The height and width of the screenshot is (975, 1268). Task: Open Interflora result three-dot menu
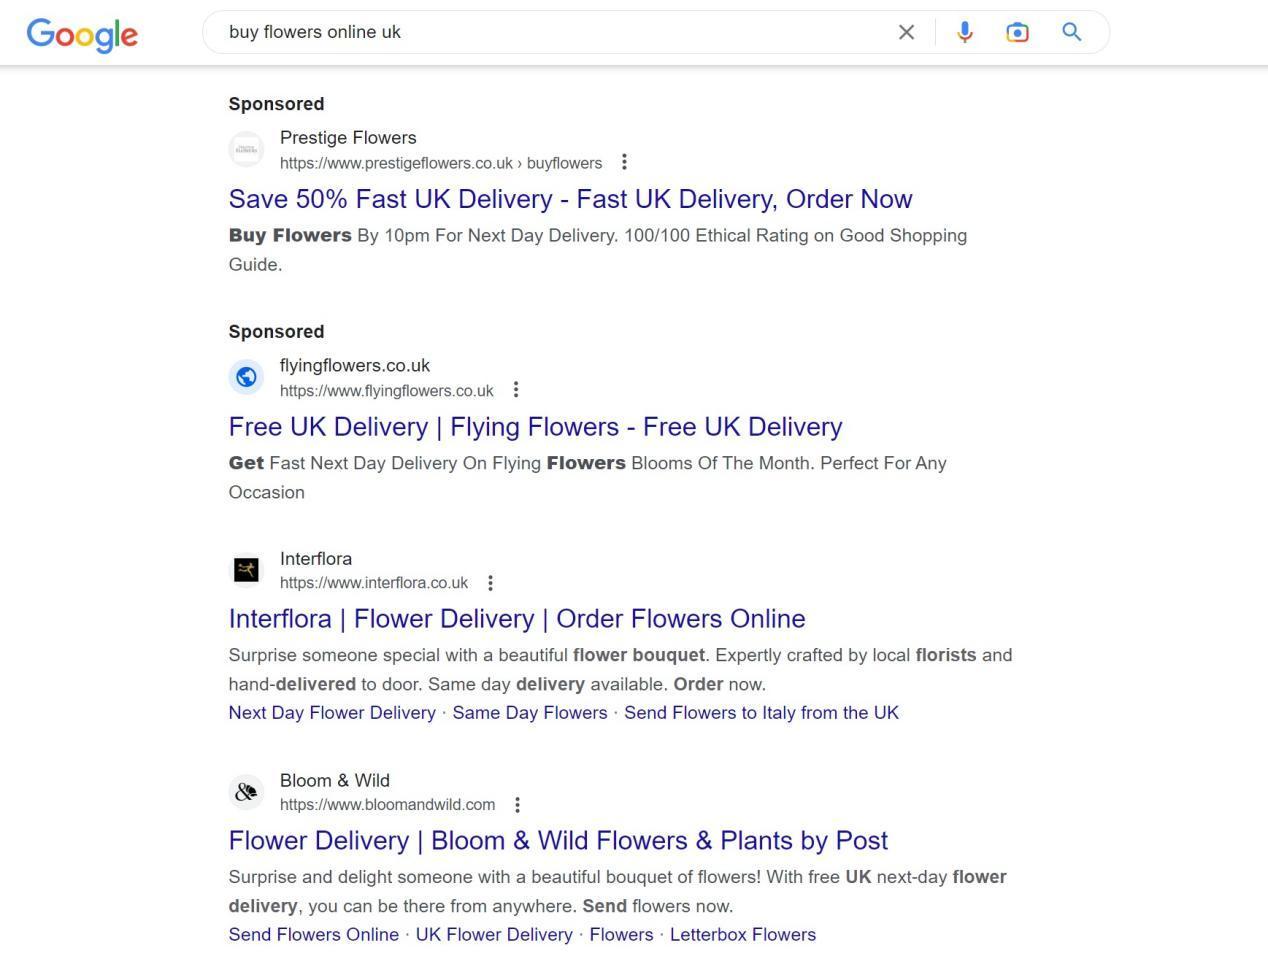coord(490,583)
